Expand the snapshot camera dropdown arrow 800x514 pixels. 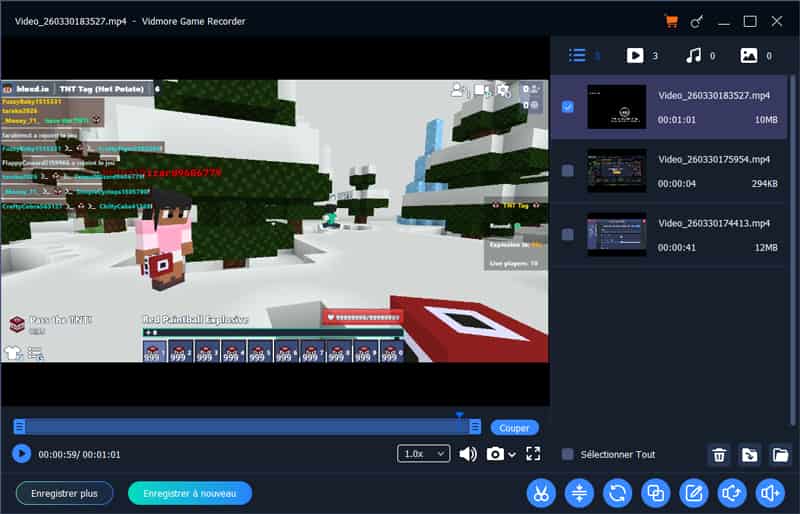pyautogui.click(x=512, y=455)
